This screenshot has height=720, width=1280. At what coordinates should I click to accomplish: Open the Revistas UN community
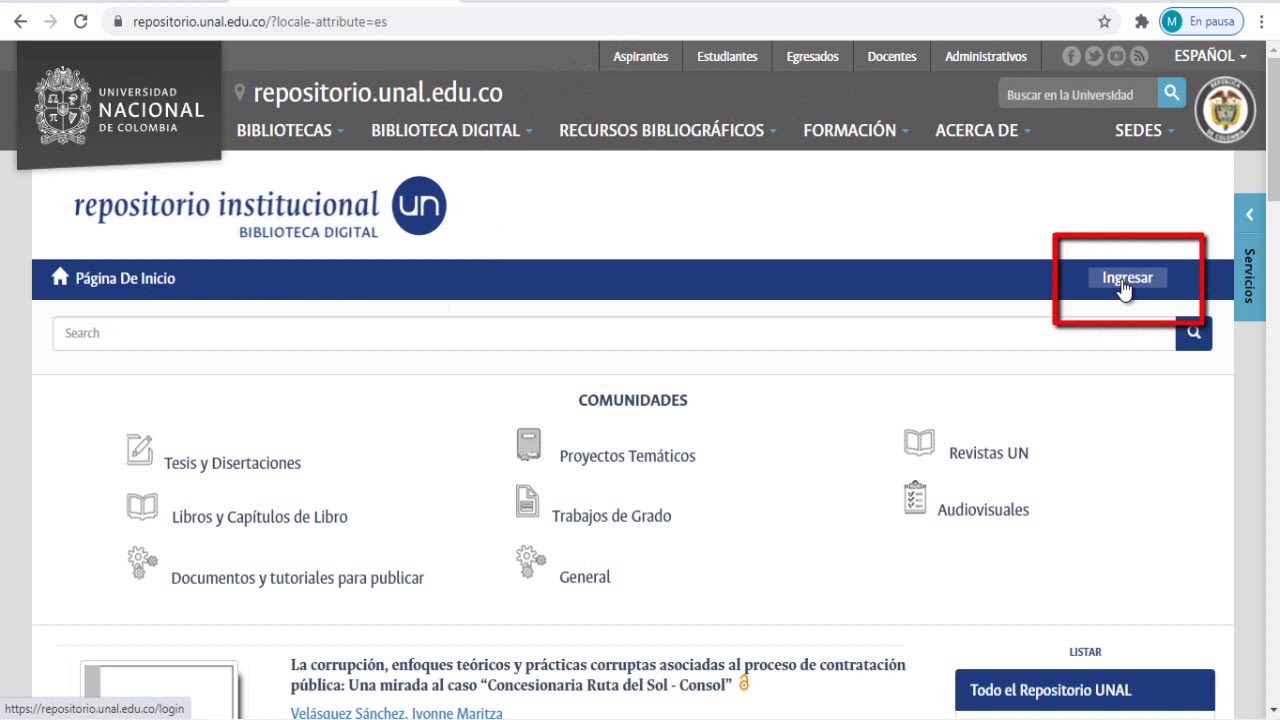989,453
